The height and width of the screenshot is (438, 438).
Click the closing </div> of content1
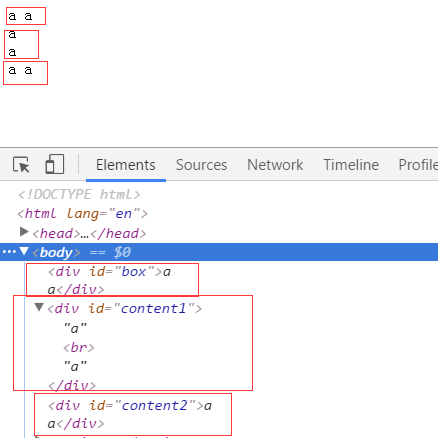(x=72, y=386)
